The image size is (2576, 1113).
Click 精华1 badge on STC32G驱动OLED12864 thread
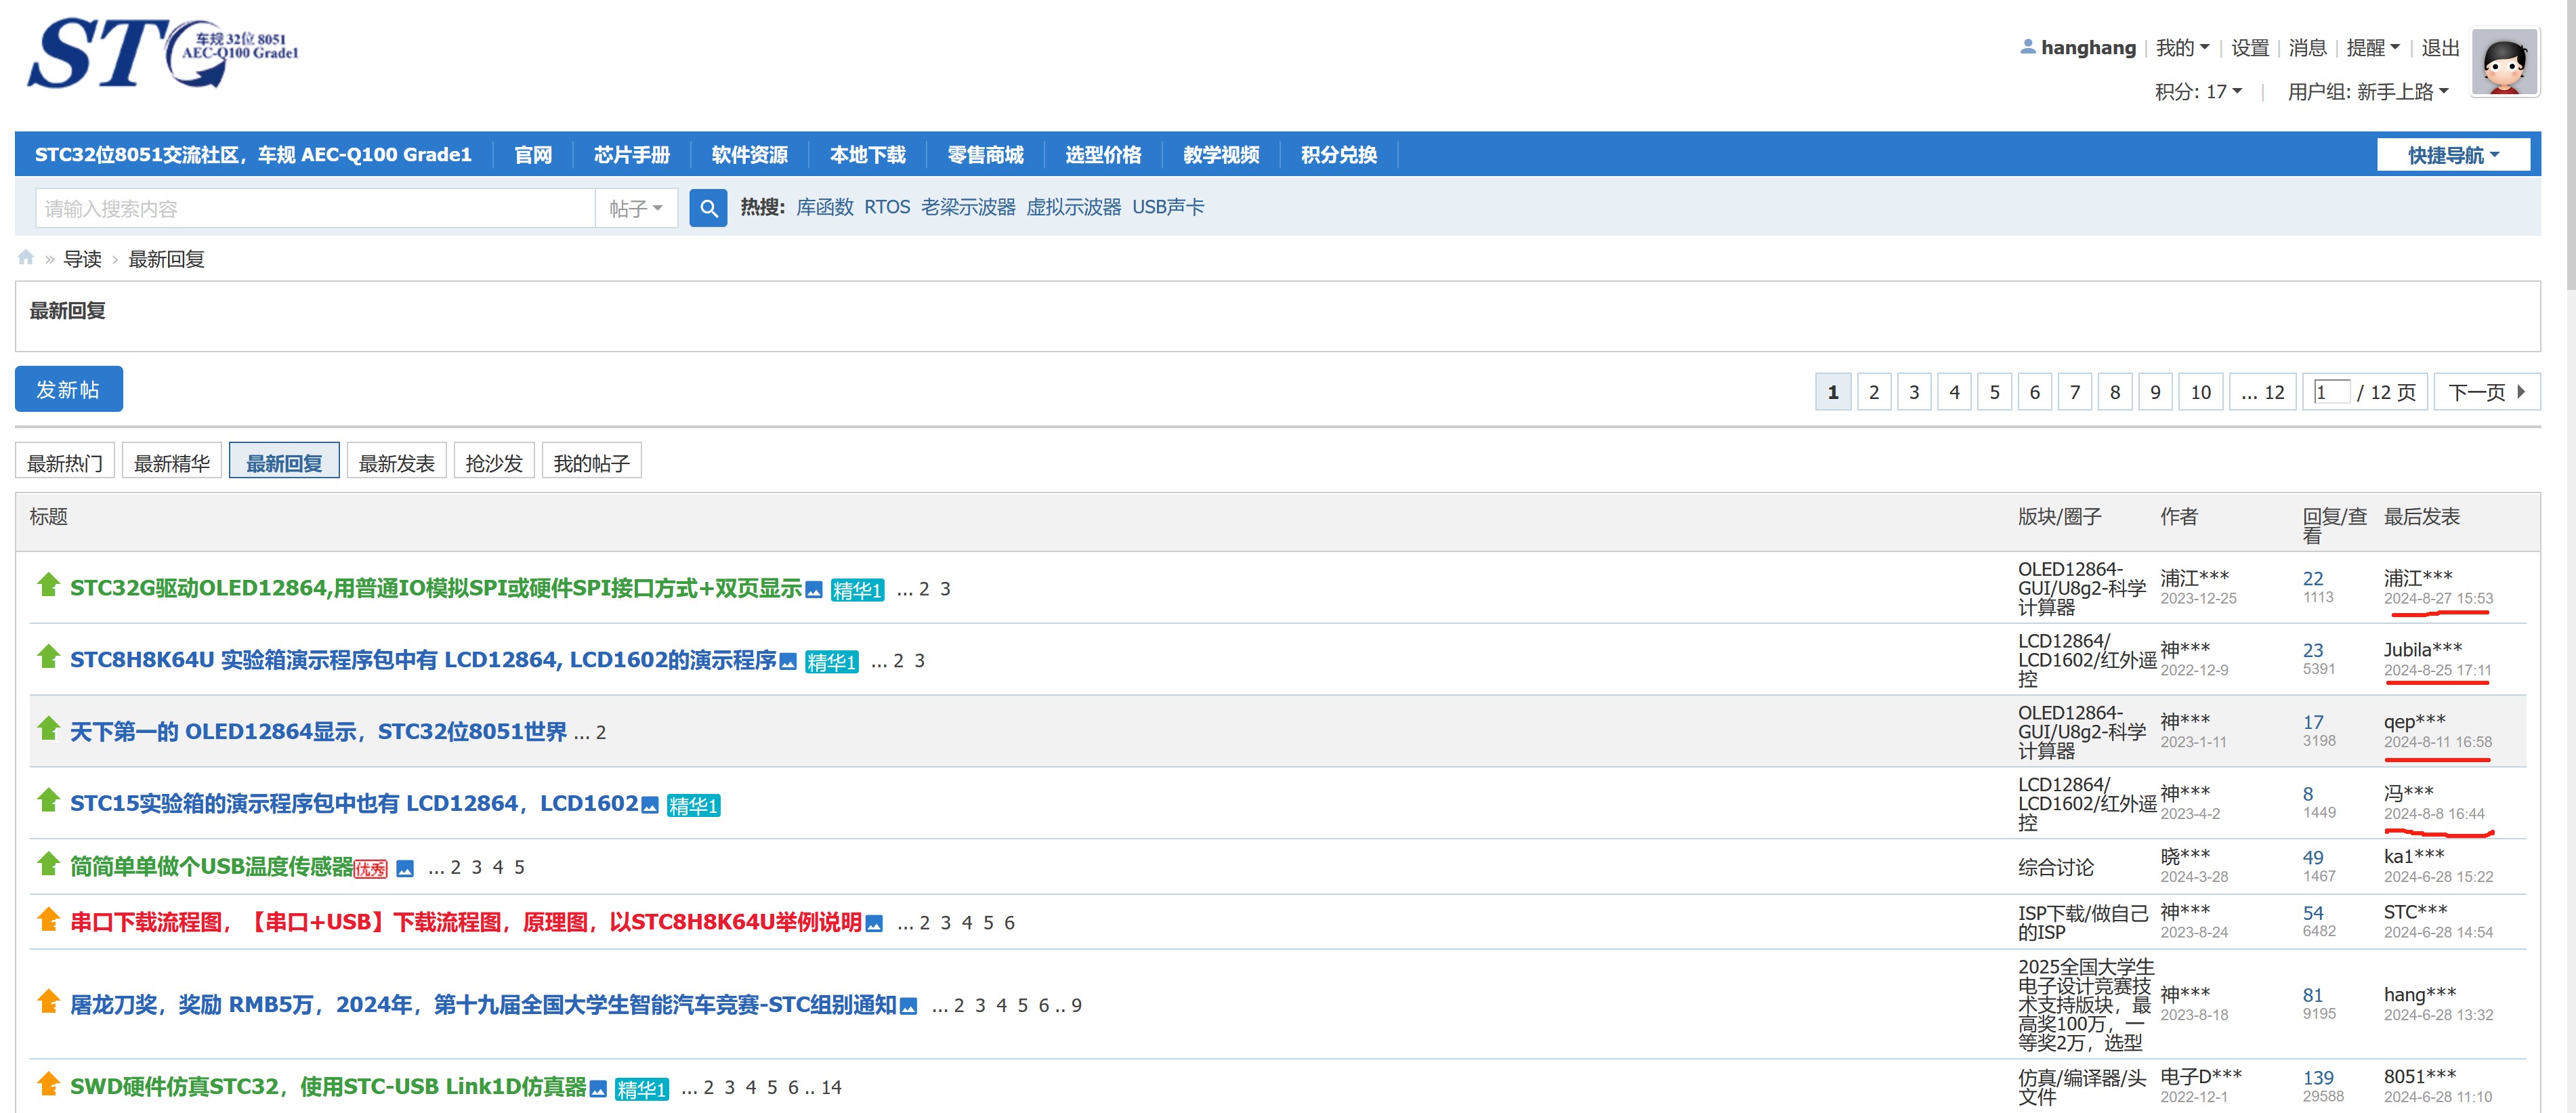(857, 591)
